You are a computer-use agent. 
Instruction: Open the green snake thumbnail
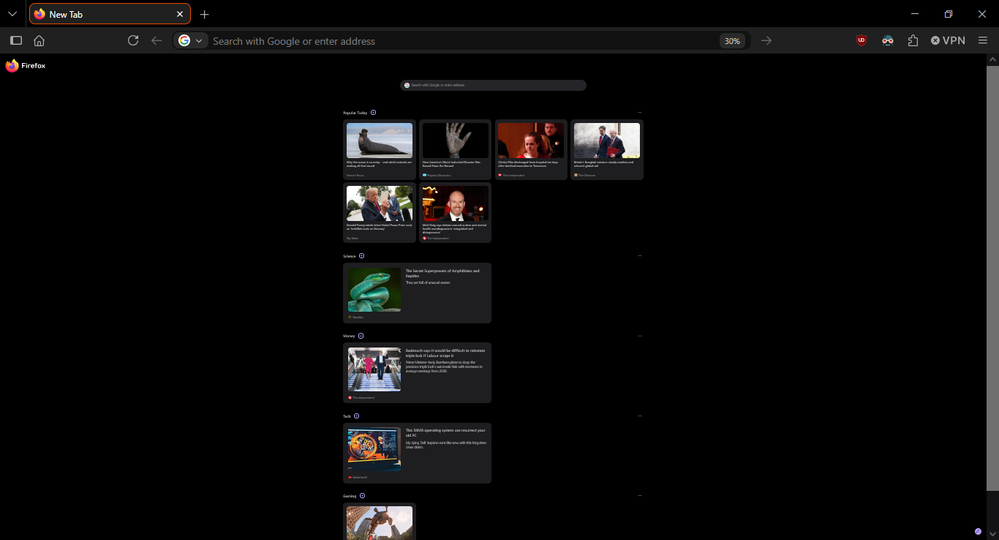(x=375, y=290)
